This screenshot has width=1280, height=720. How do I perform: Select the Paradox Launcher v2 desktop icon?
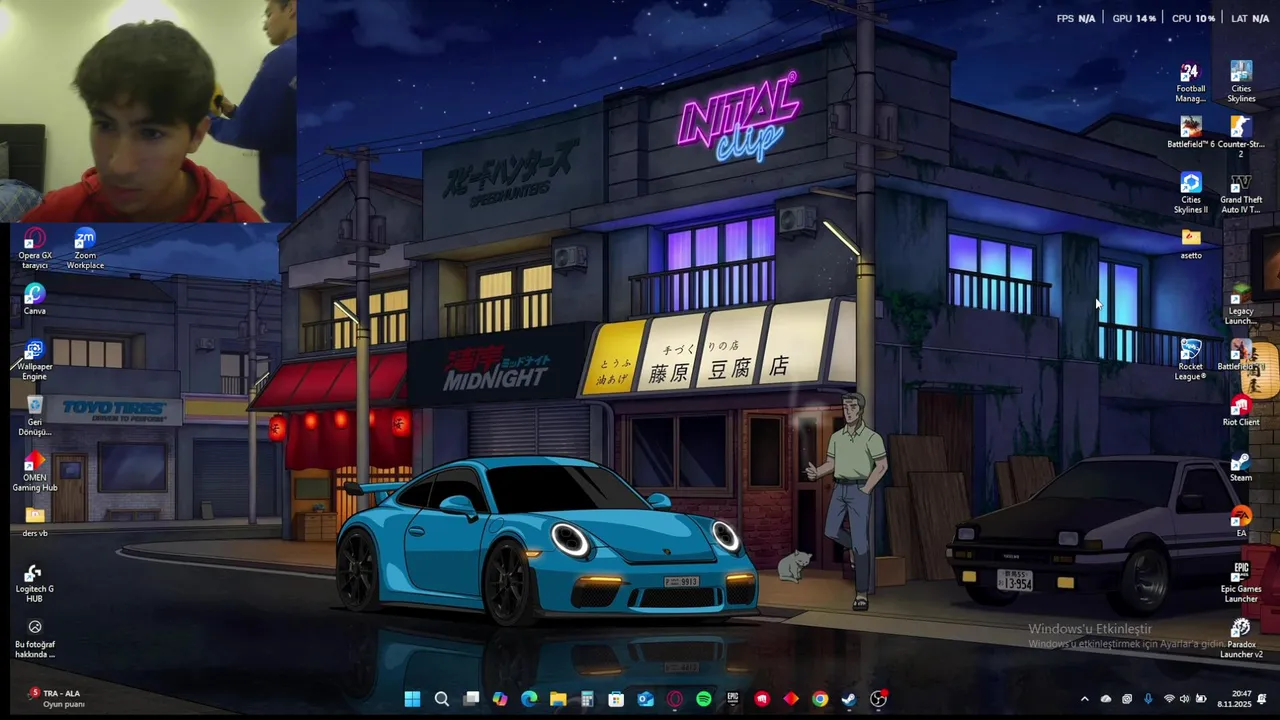point(1241,637)
